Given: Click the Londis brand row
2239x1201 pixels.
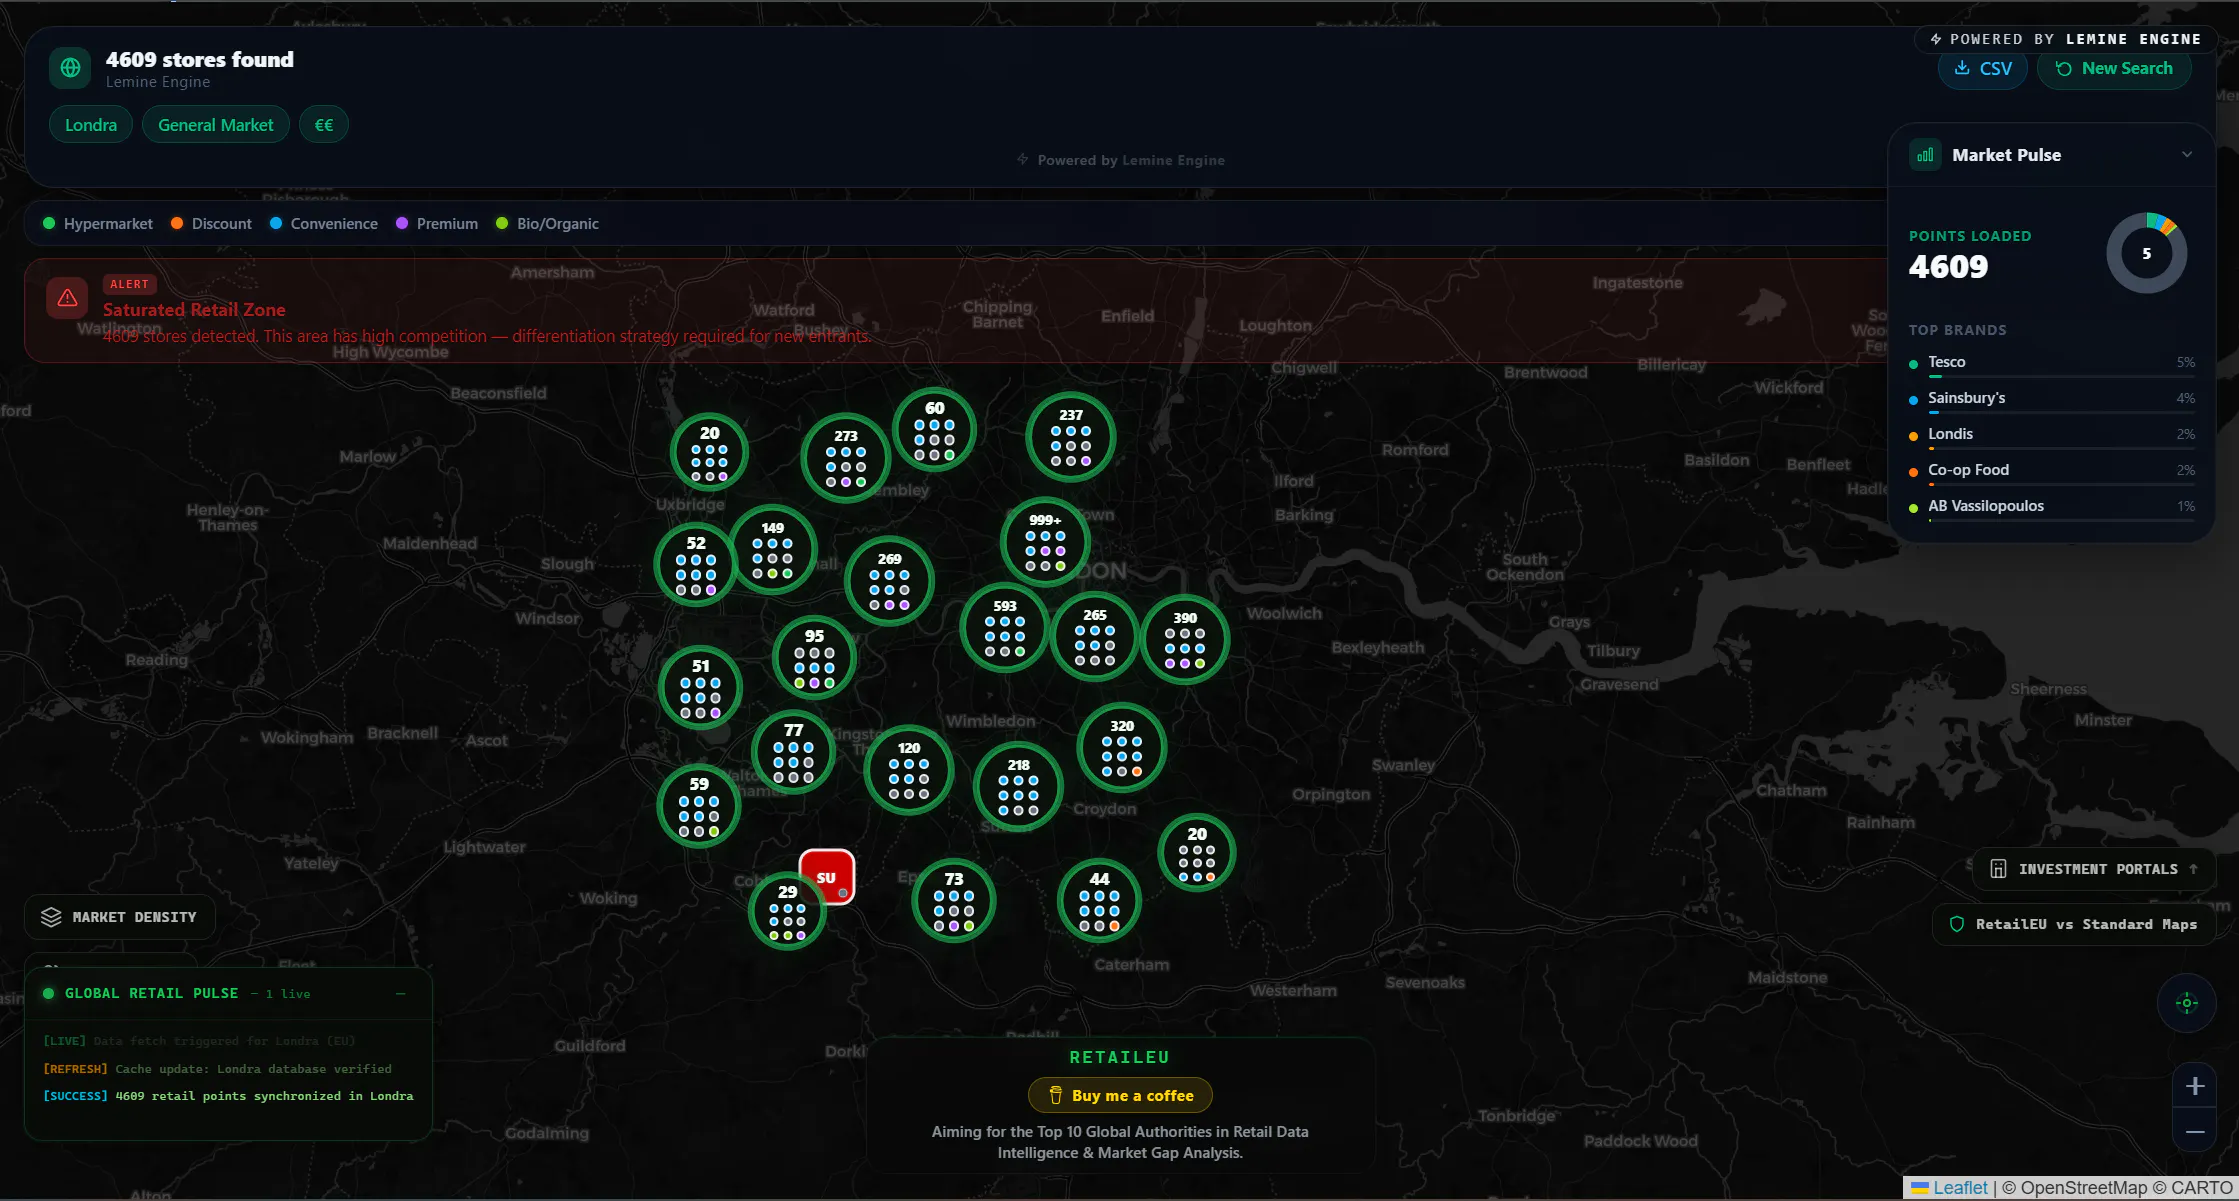Looking at the screenshot, I should pos(2051,436).
